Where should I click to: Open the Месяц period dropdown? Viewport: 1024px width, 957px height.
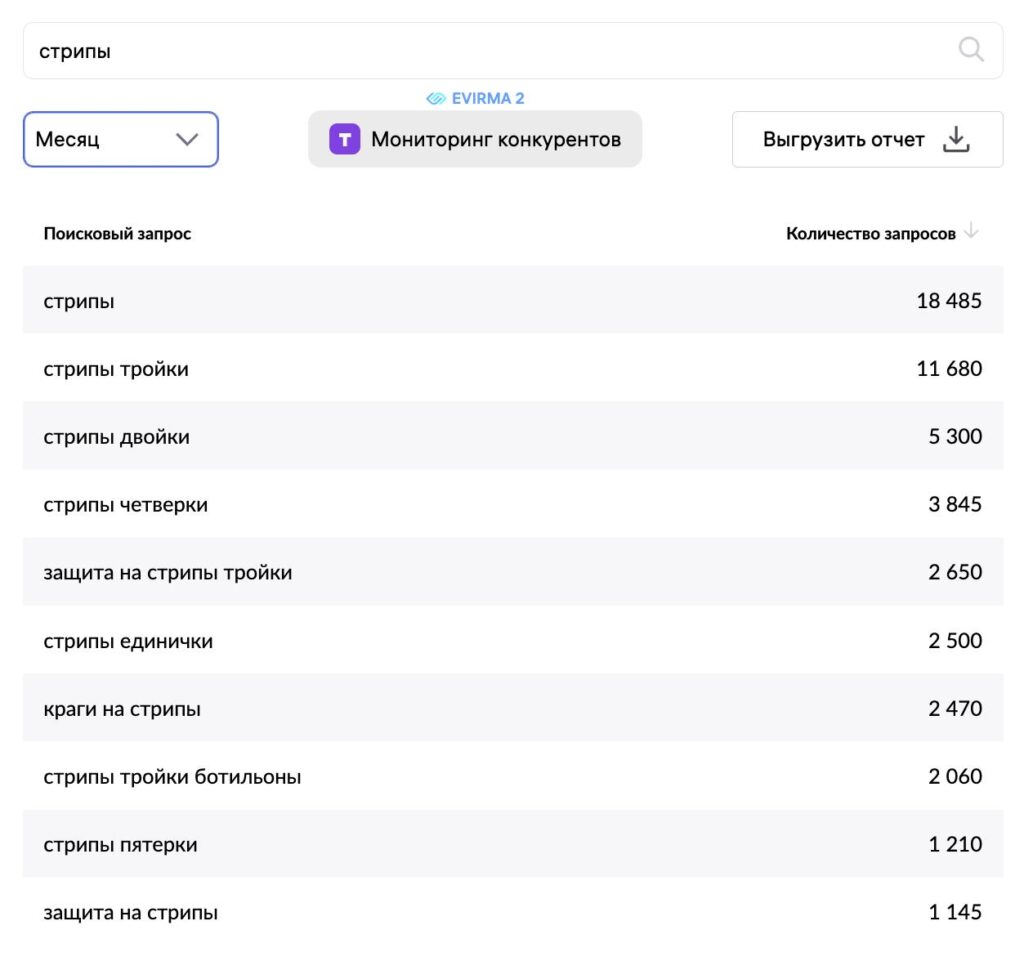121,139
